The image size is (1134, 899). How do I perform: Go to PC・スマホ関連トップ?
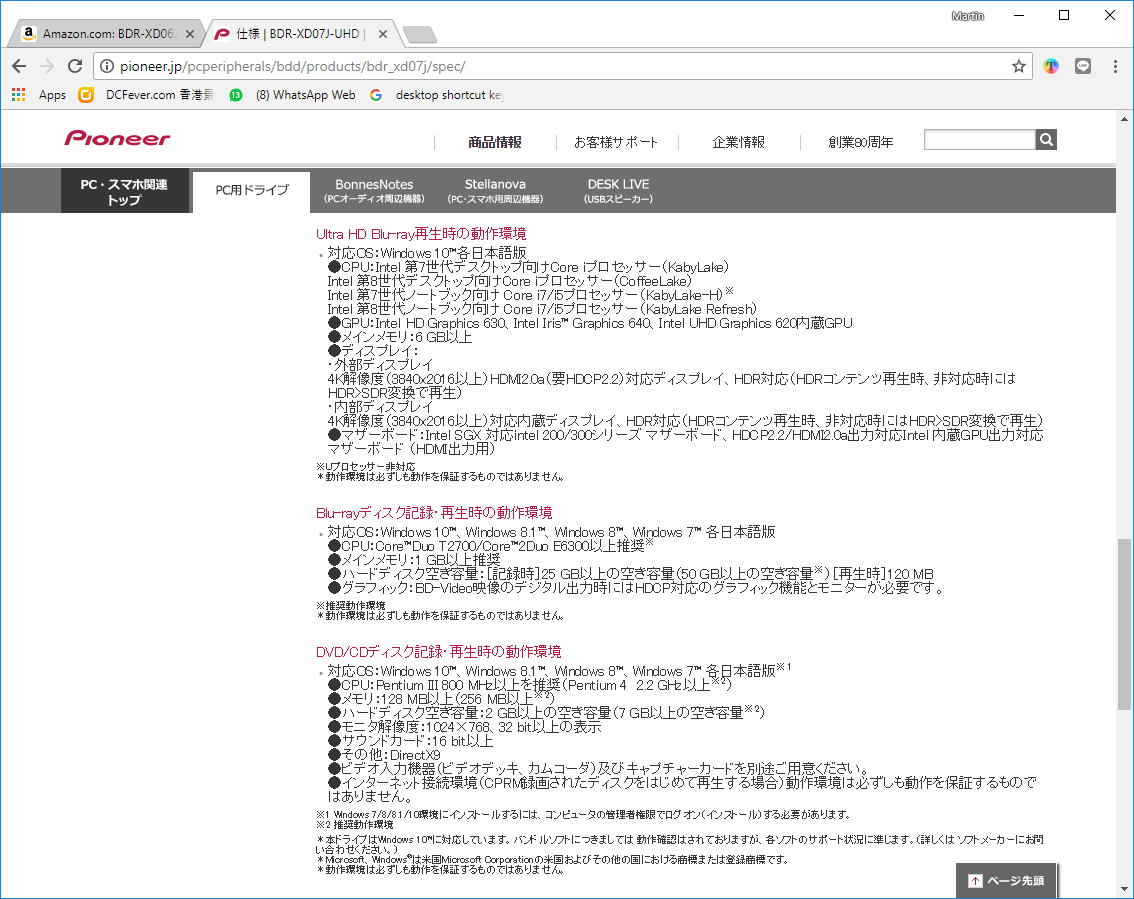point(124,191)
